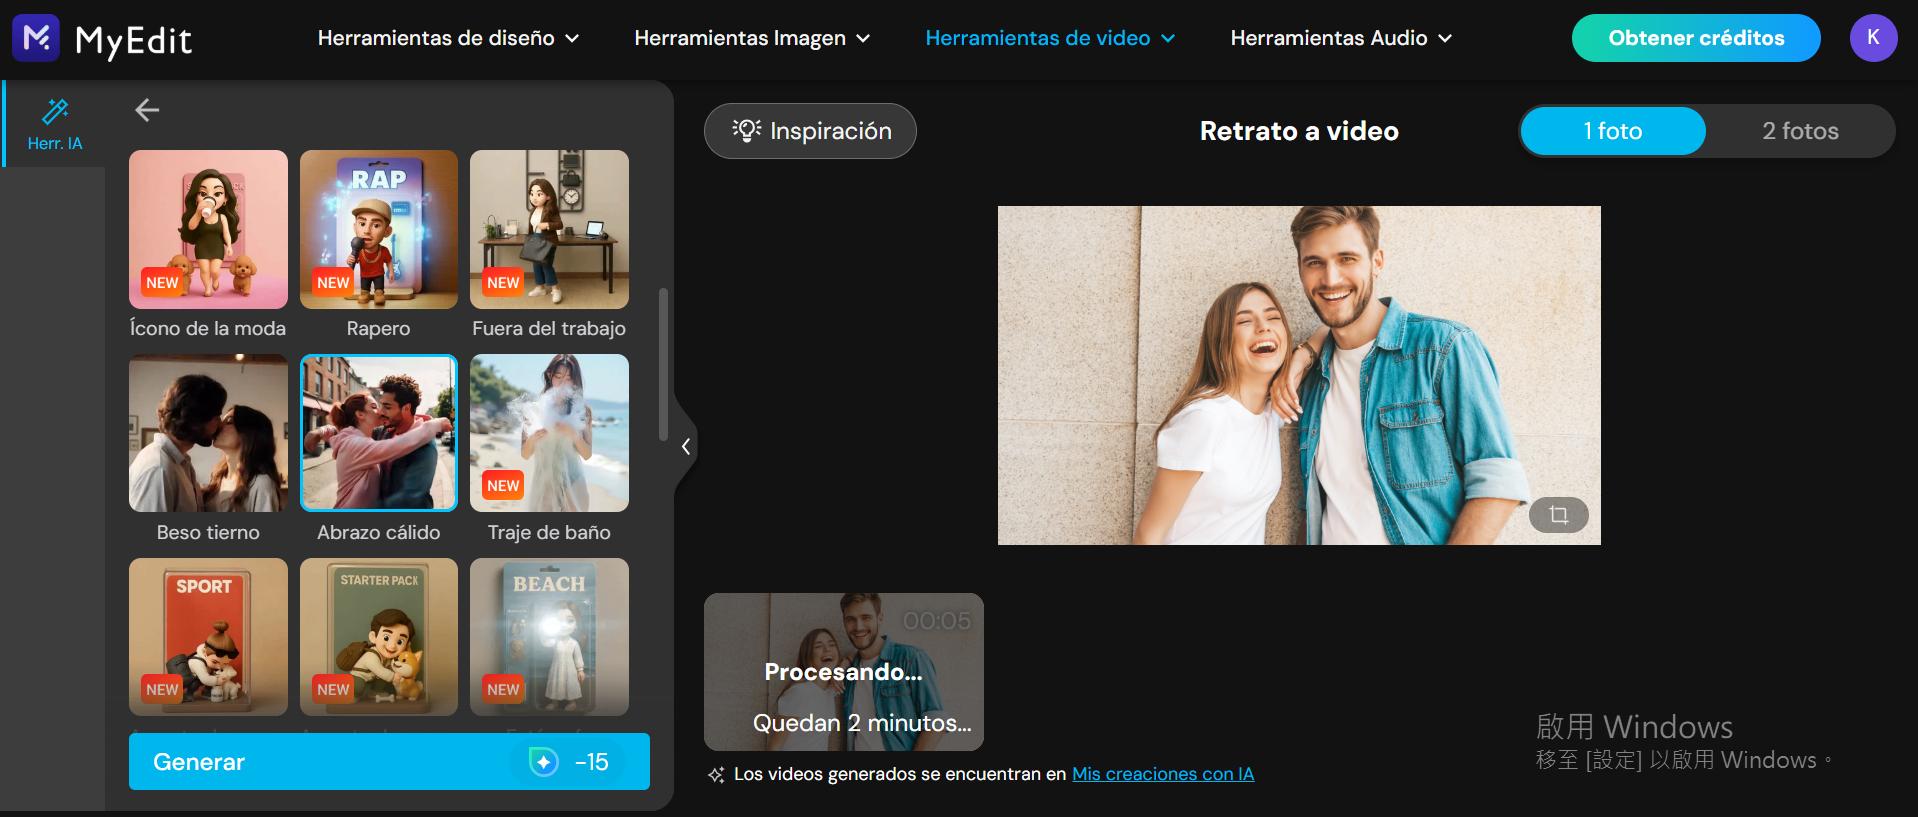Click the Obtener créditos button
The width and height of the screenshot is (1918, 817).
coord(1696,38)
